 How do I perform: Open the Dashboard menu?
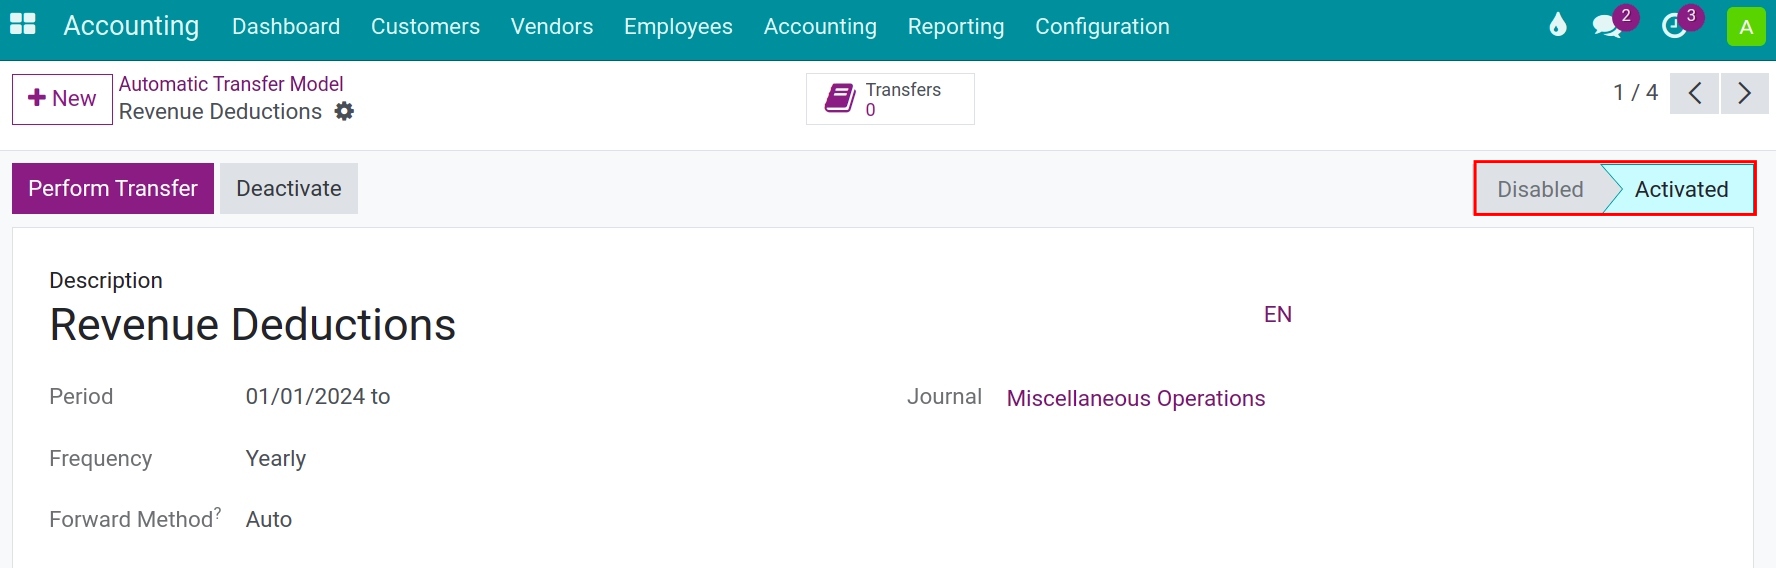(286, 27)
